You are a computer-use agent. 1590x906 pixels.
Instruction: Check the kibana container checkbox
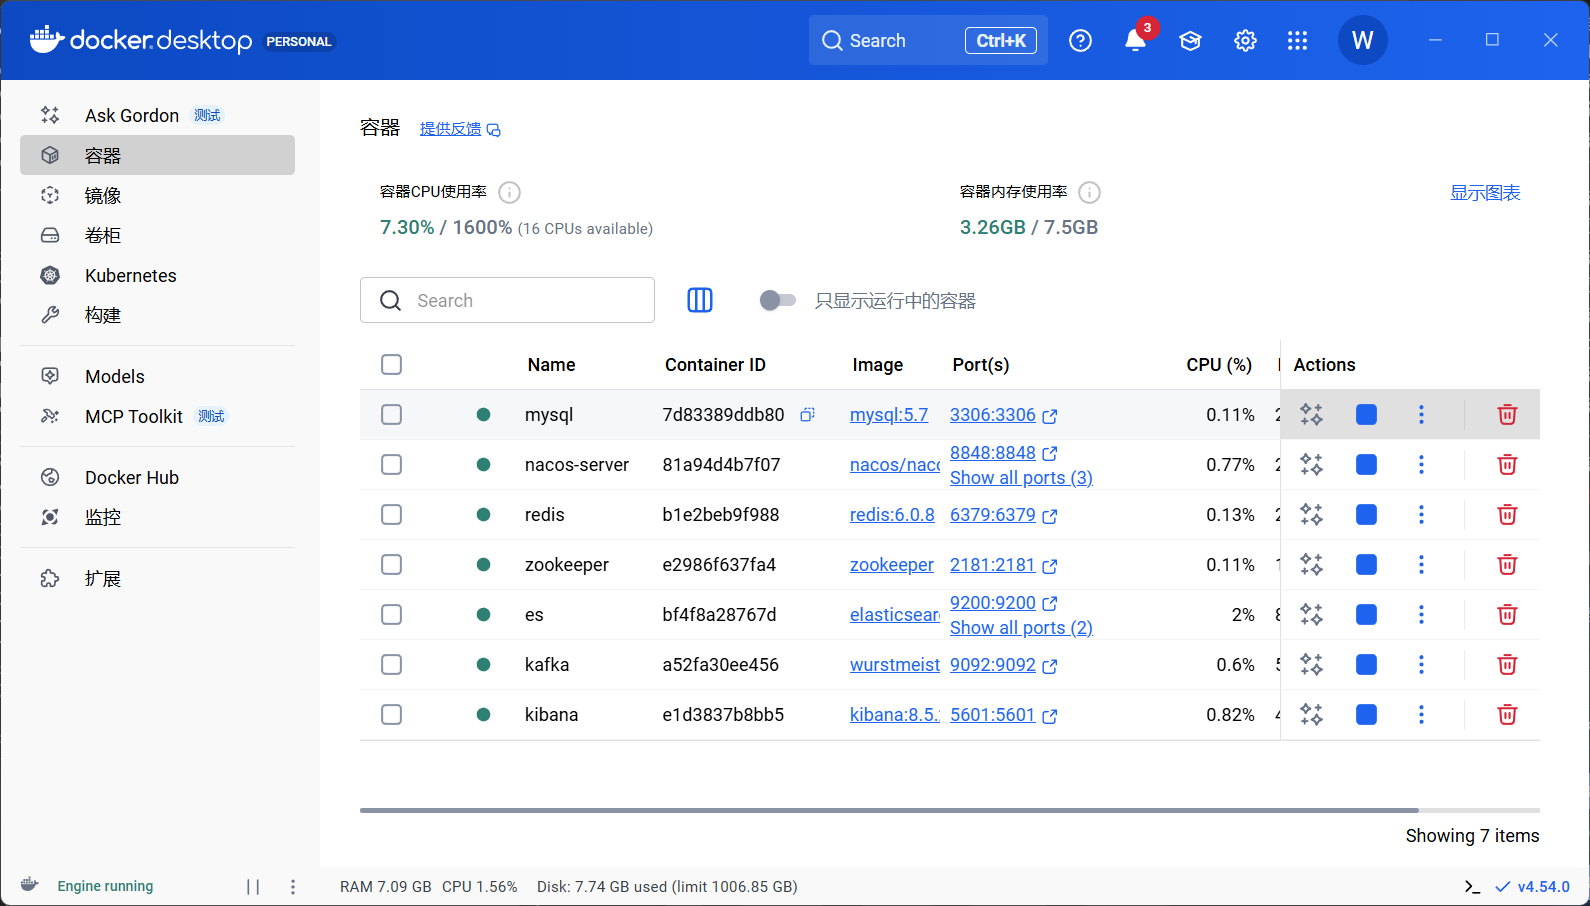coord(392,715)
